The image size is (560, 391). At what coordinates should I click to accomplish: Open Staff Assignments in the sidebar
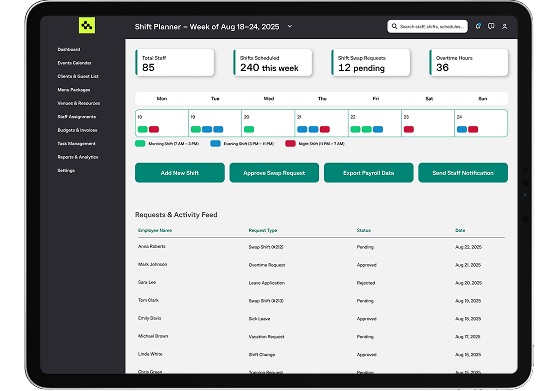point(77,117)
